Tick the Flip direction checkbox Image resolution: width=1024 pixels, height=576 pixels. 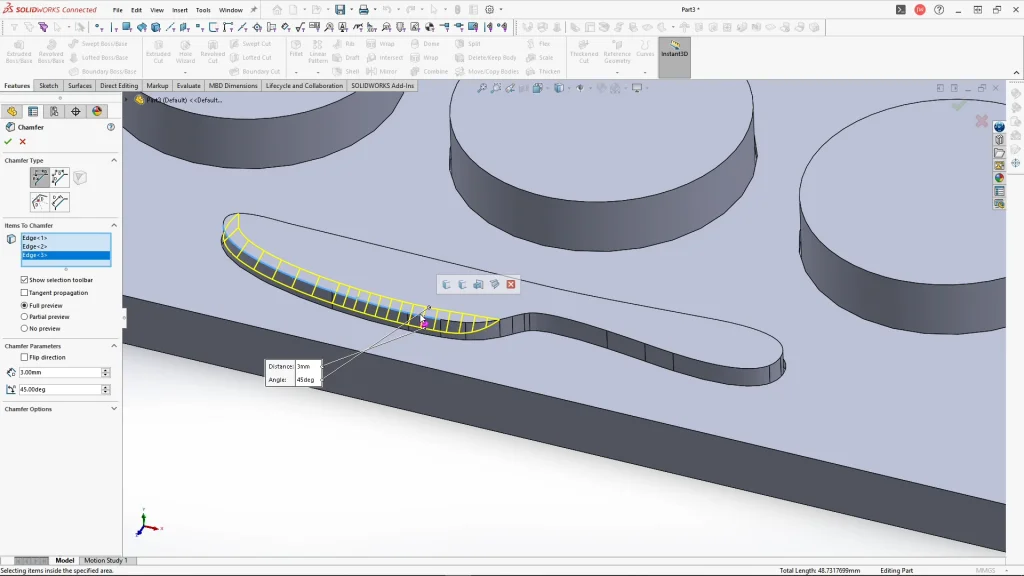pyautogui.click(x=24, y=357)
